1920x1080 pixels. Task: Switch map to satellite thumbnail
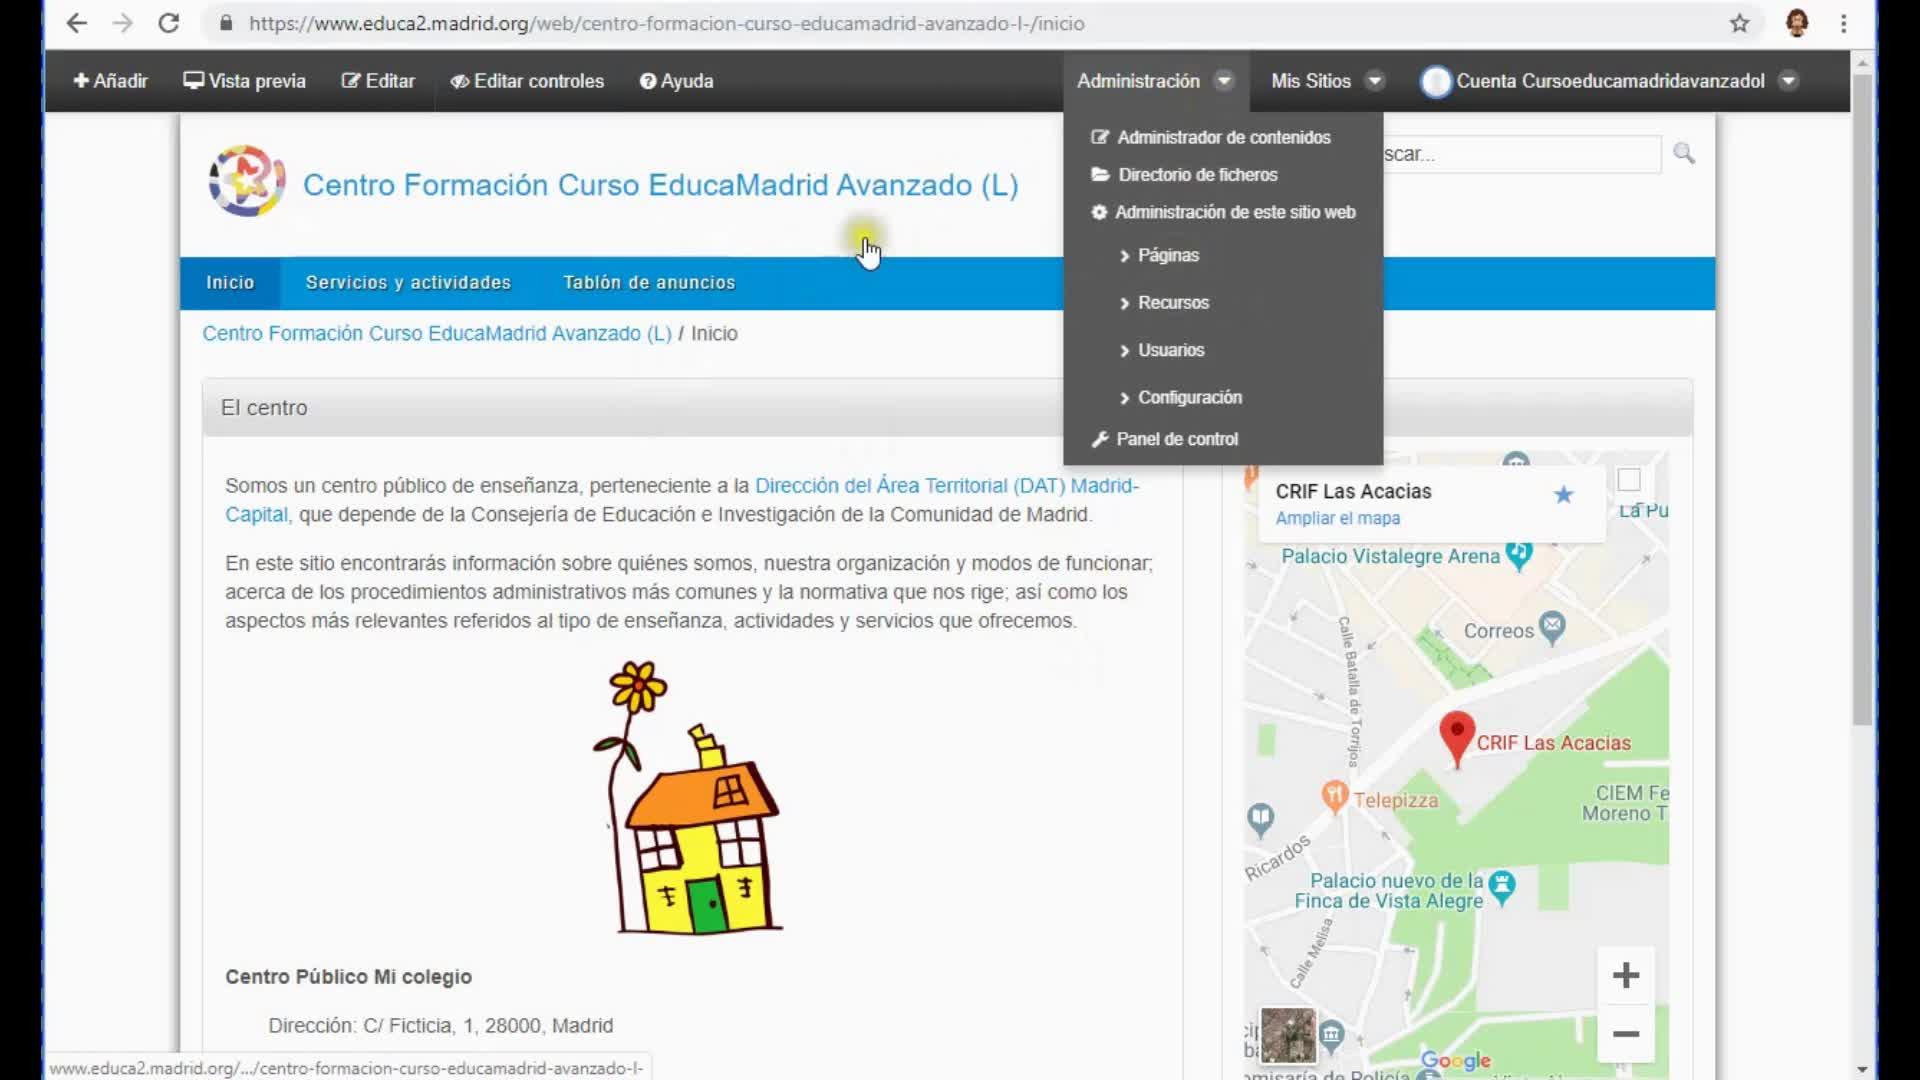click(1287, 1034)
